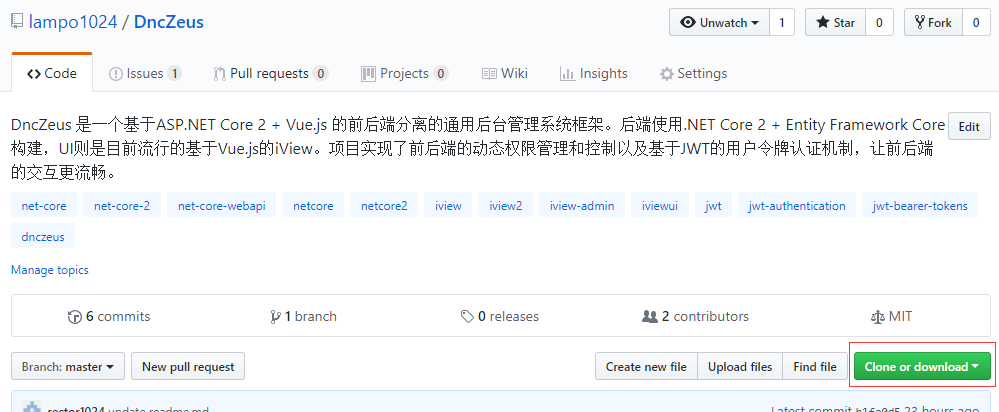The image size is (999, 412).
Task: Click the jwt topic tag
Action: pyautogui.click(x=714, y=206)
